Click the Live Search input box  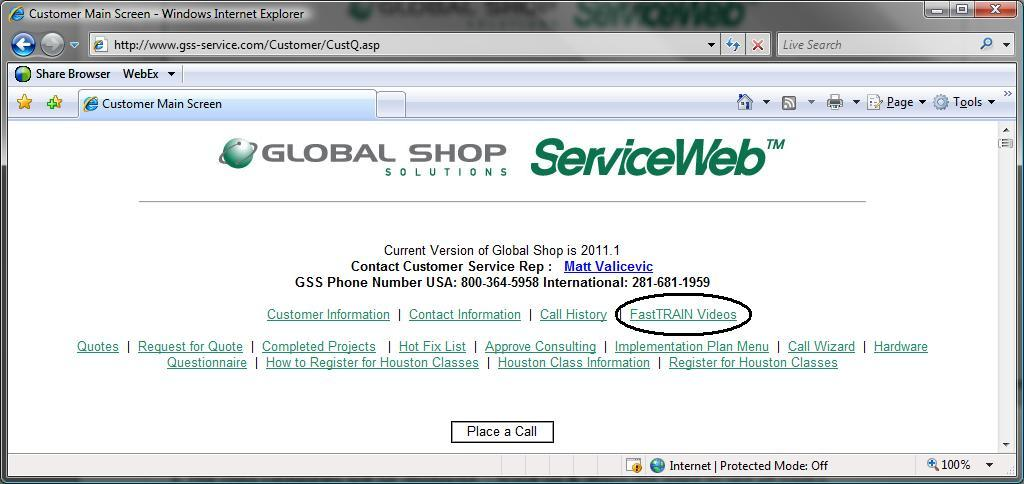pyautogui.click(x=877, y=45)
